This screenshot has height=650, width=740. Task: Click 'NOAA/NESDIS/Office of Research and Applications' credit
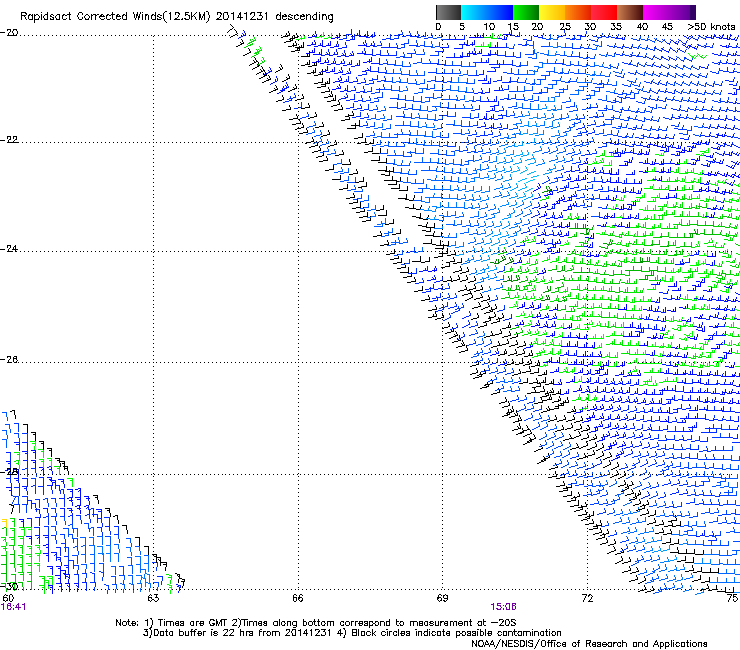[589, 644]
